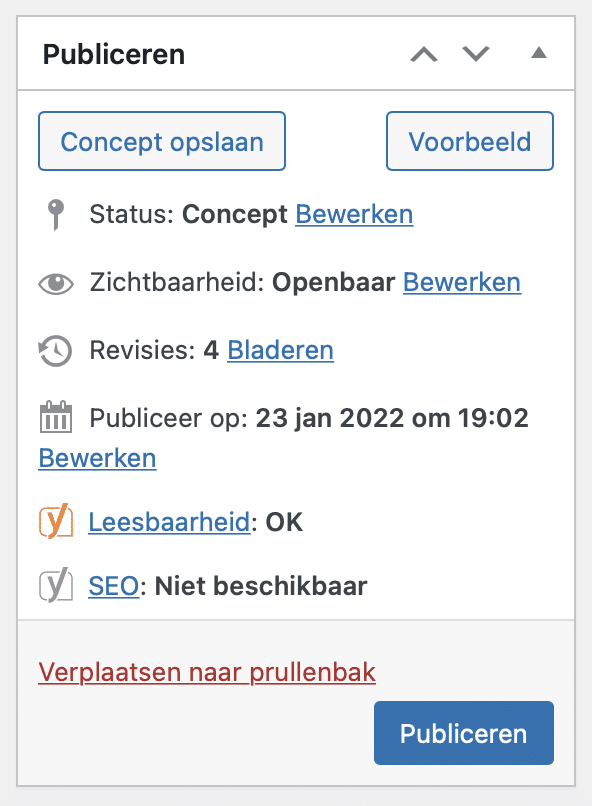Open the Leesbaarheid analysis link
Image resolution: width=592 pixels, height=806 pixels.
[169, 522]
